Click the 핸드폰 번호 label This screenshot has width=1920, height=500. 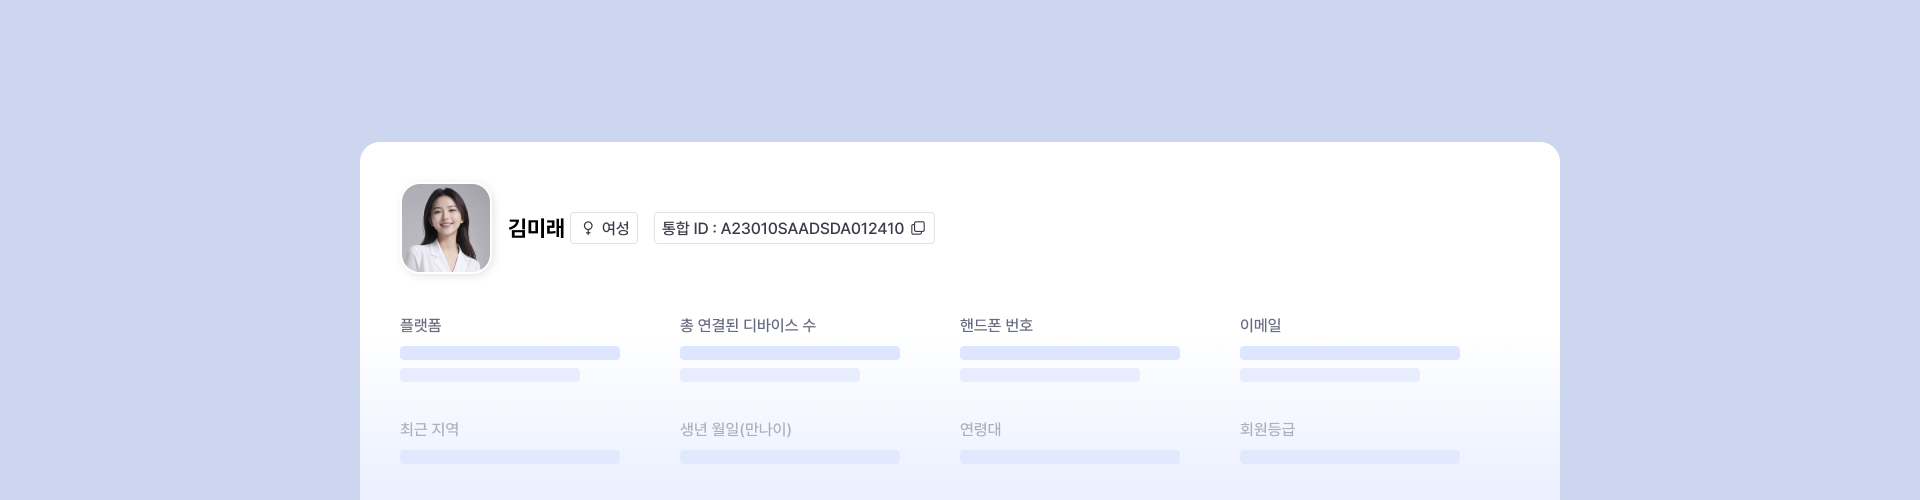tap(996, 325)
